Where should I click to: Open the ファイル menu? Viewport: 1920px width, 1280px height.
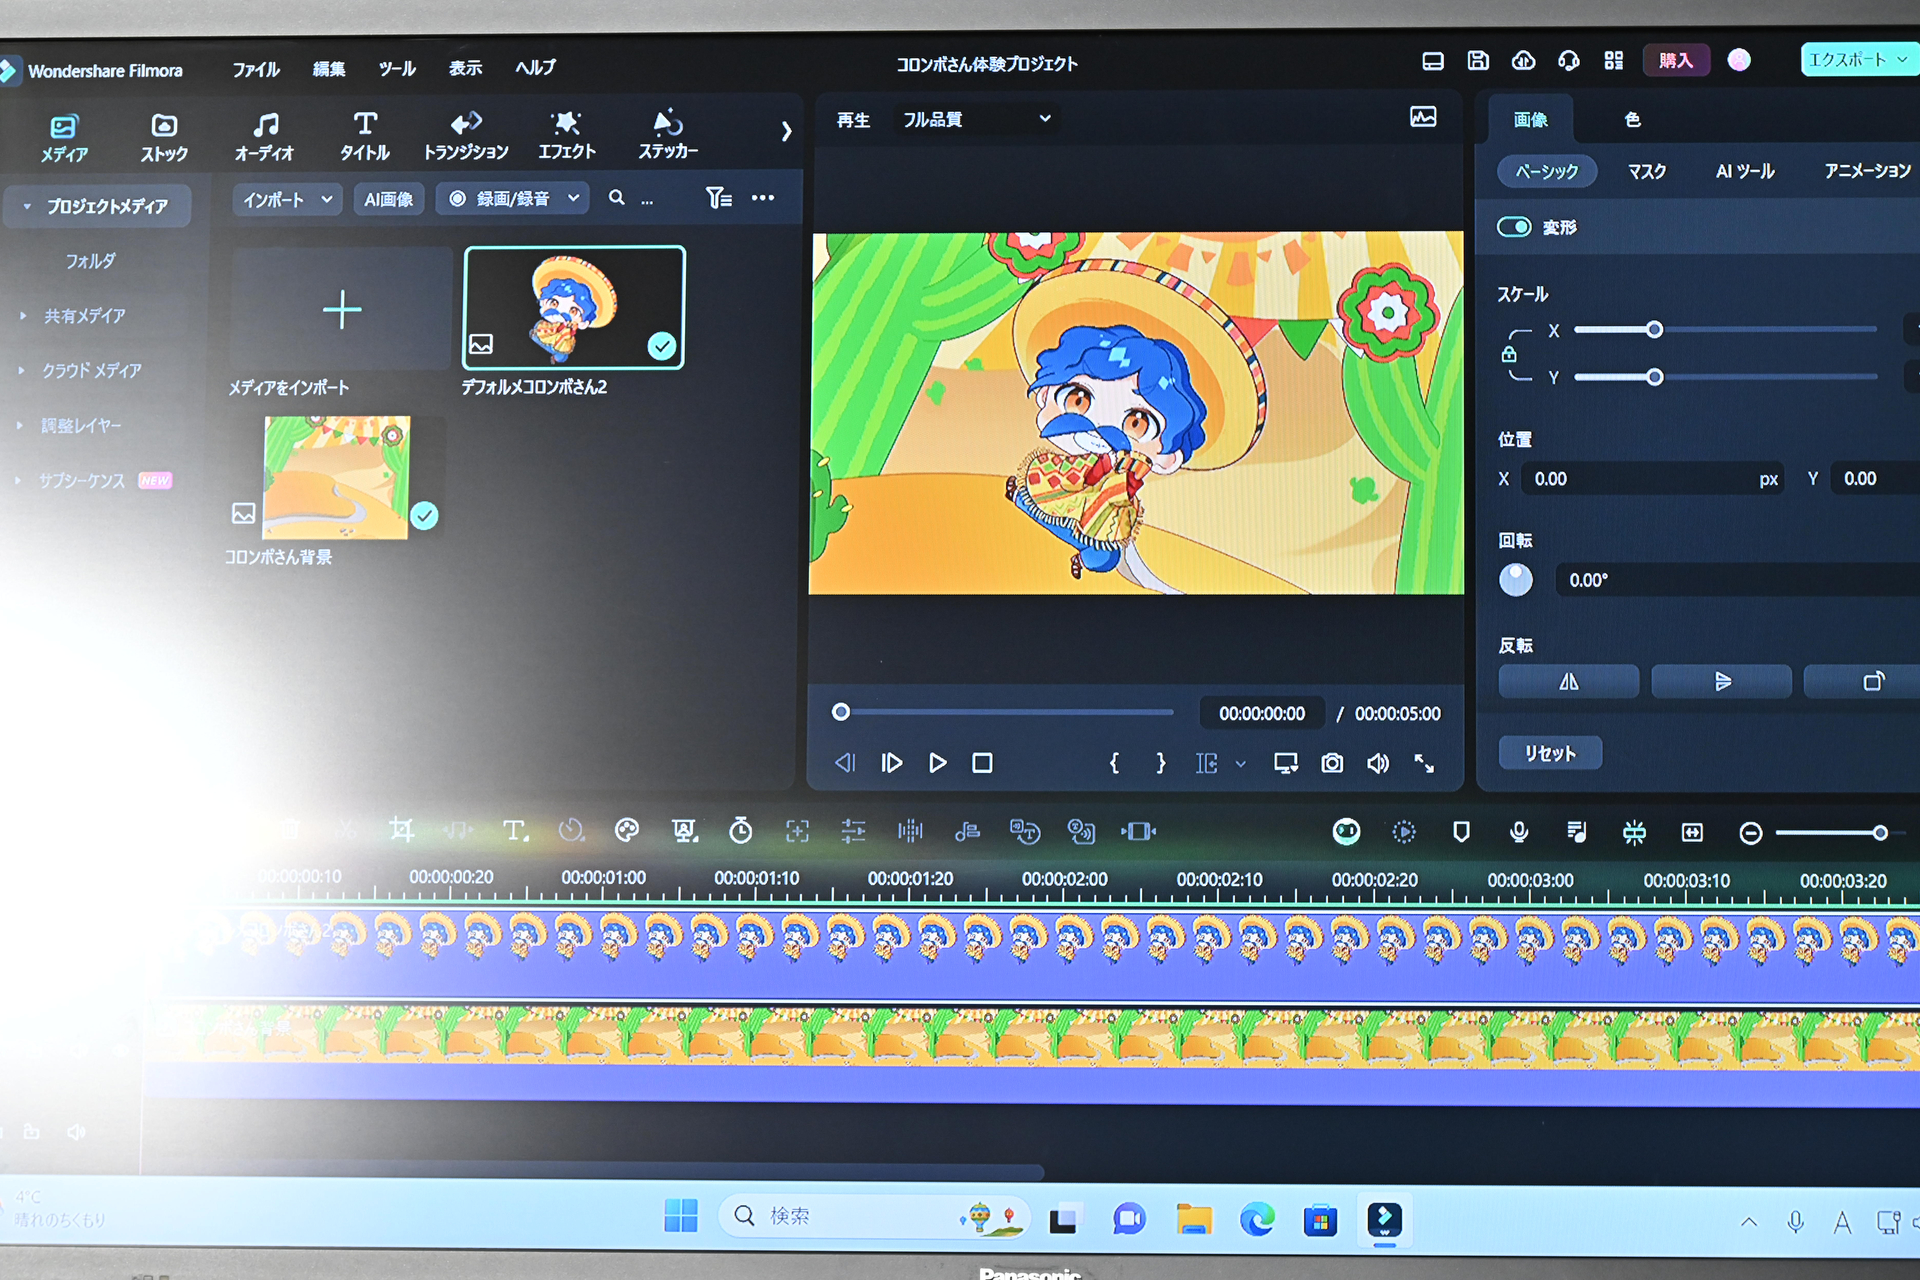[255, 69]
